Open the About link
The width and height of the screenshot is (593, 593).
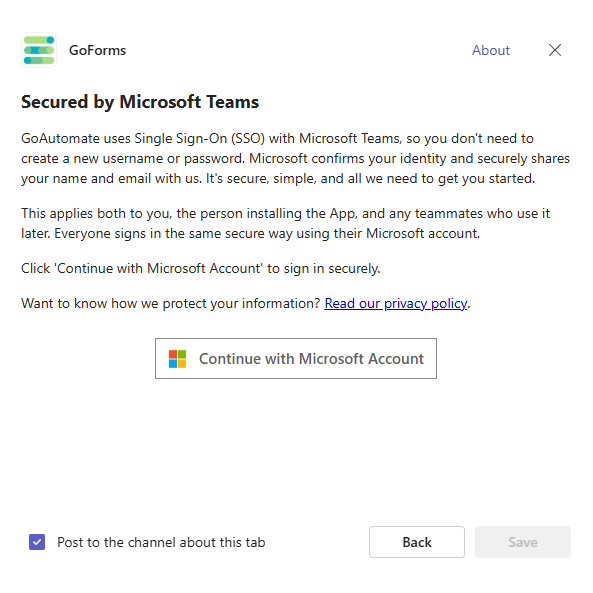tap(491, 50)
